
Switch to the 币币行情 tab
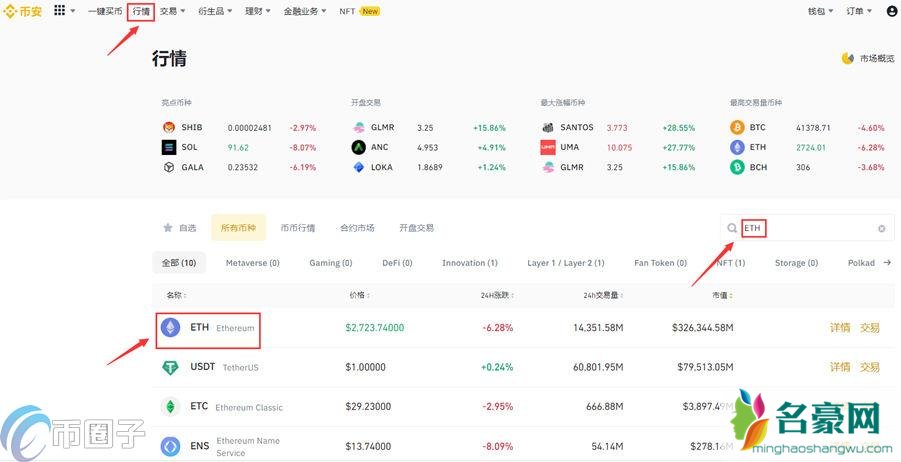[298, 228]
